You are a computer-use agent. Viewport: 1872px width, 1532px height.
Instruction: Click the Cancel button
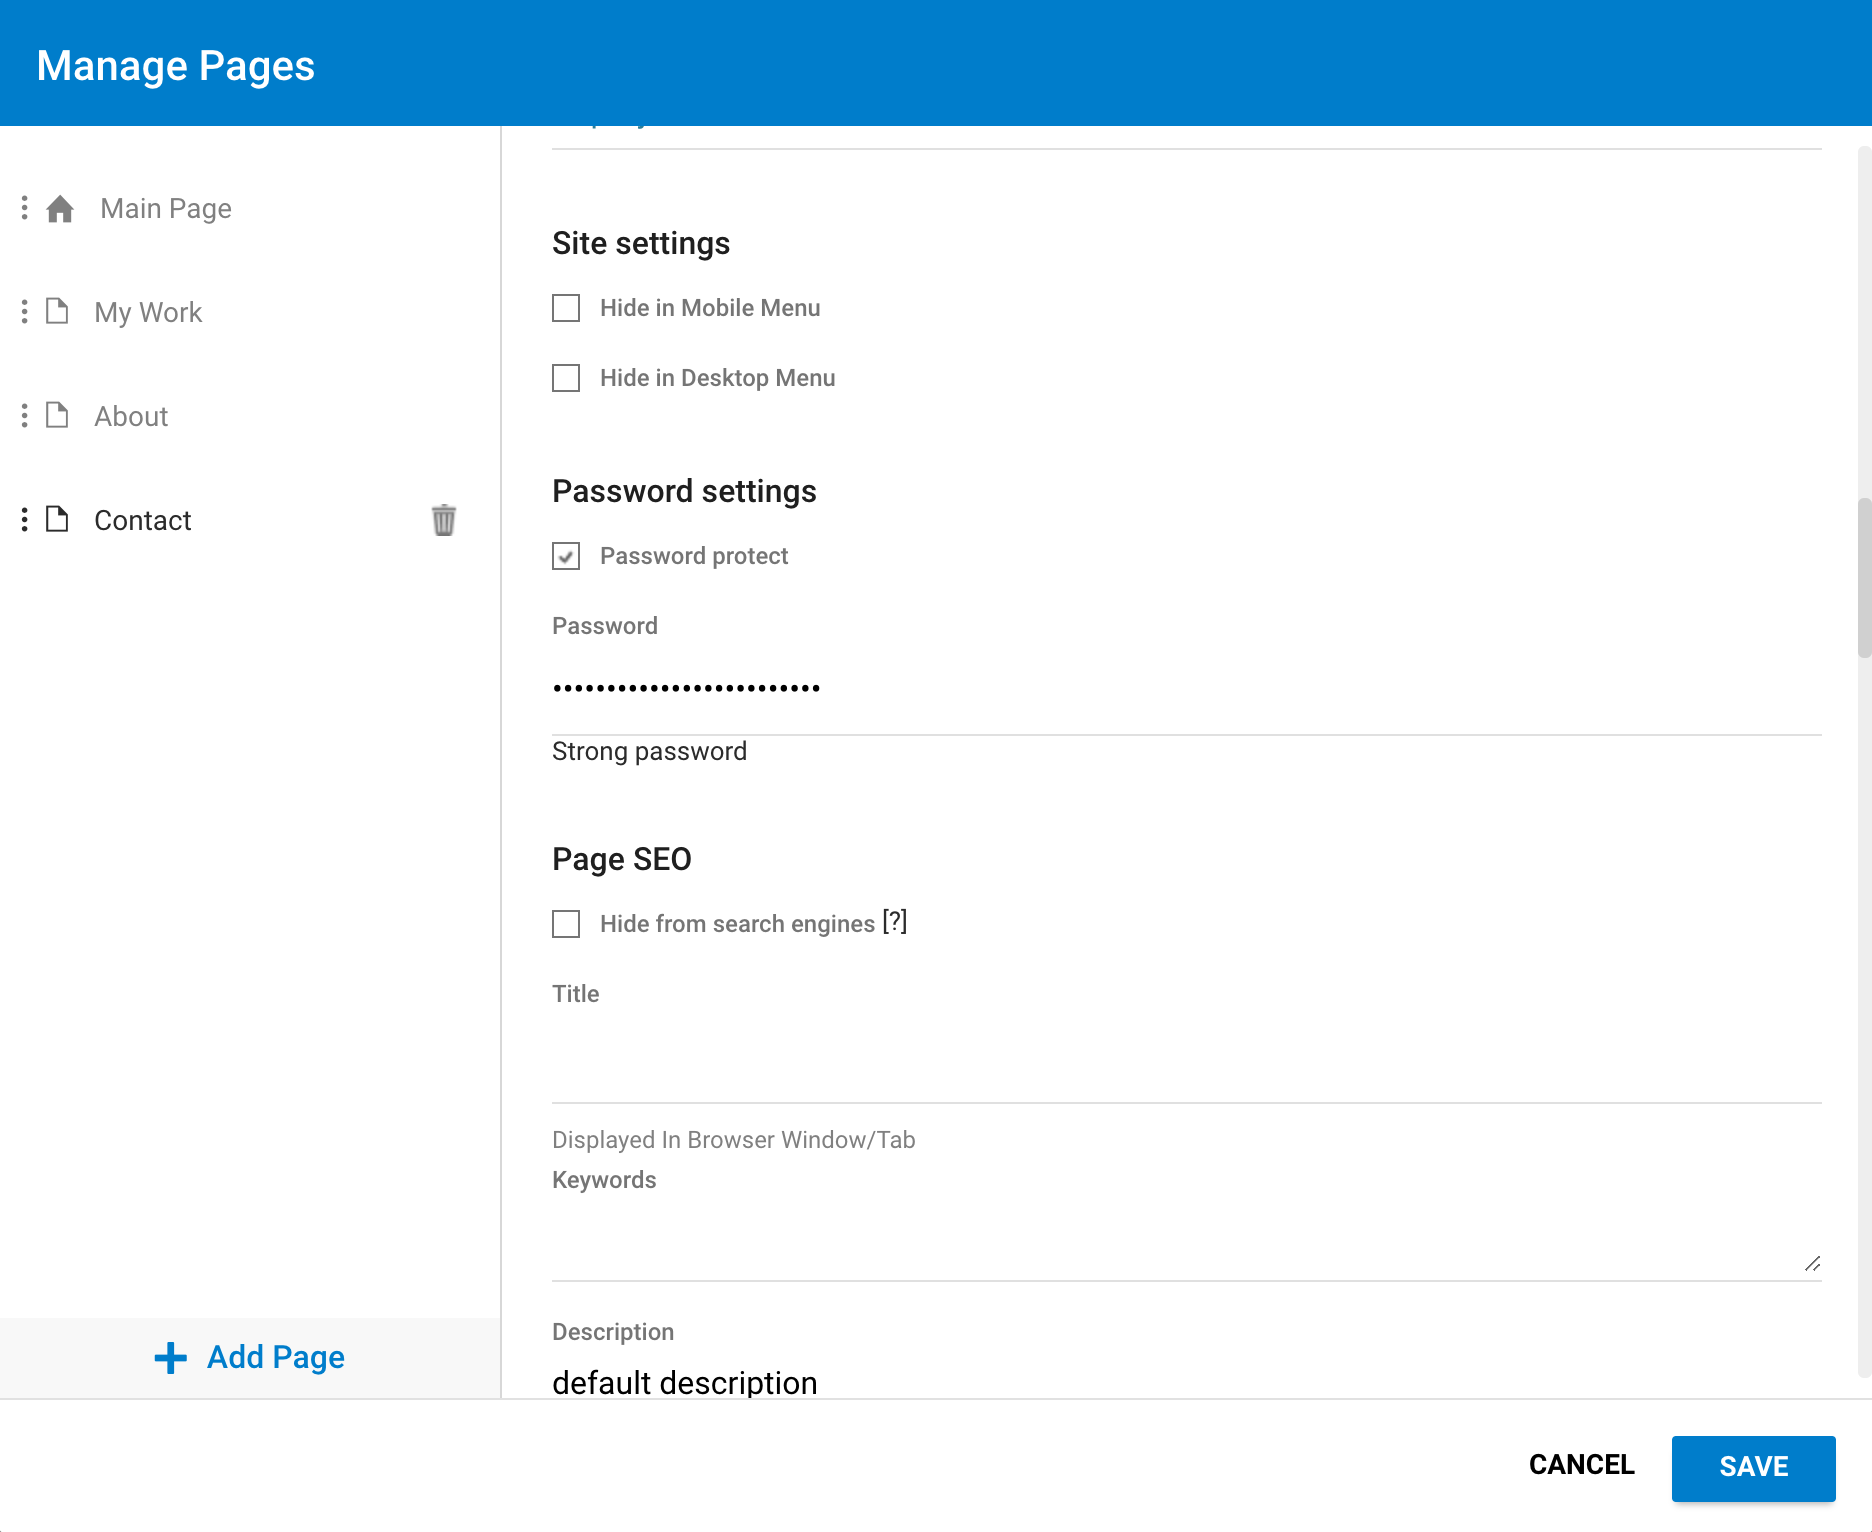pyautogui.click(x=1580, y=1465)
